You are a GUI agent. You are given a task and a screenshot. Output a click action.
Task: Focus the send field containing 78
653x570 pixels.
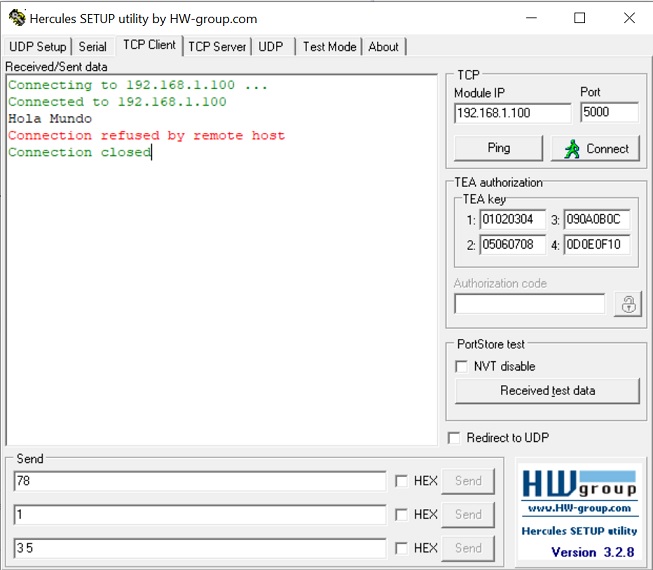point(200,481)
